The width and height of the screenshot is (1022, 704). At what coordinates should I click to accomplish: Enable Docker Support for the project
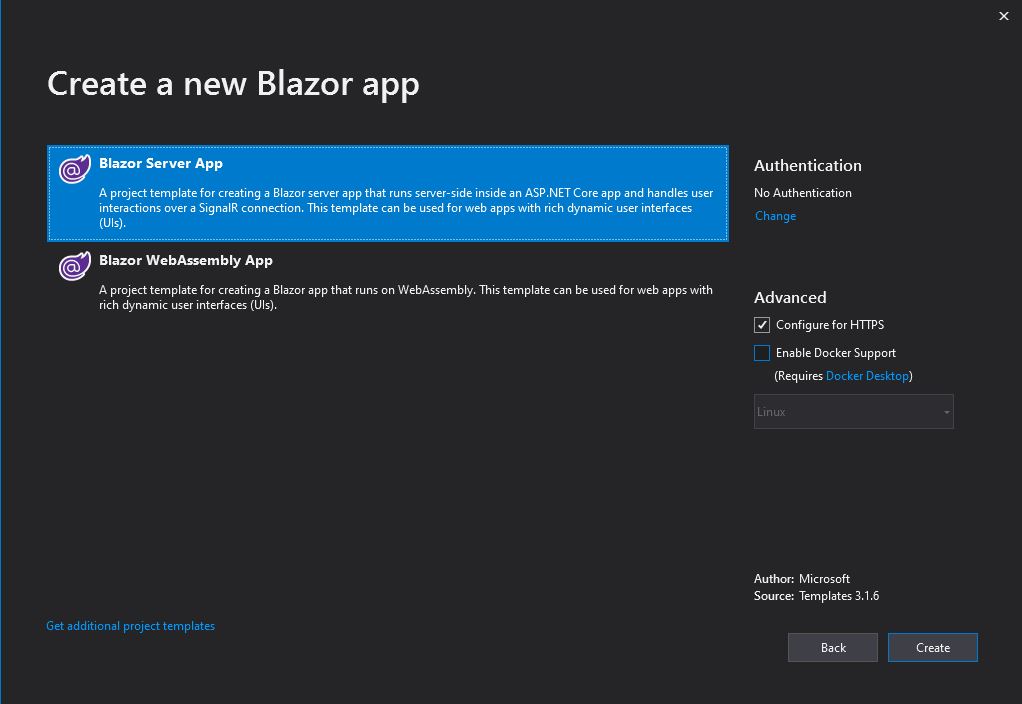(x=762, y=352)
